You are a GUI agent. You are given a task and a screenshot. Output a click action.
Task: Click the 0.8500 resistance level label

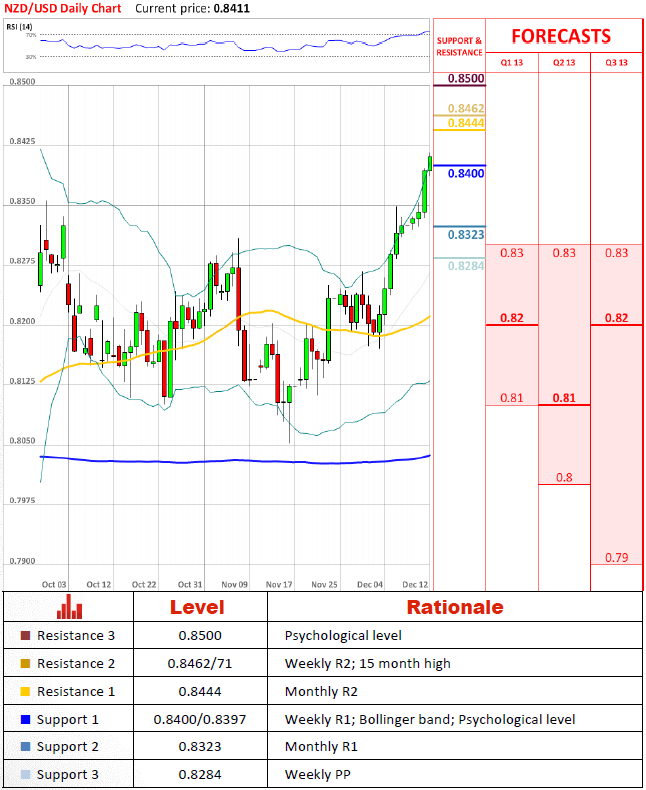click(466, 79)
